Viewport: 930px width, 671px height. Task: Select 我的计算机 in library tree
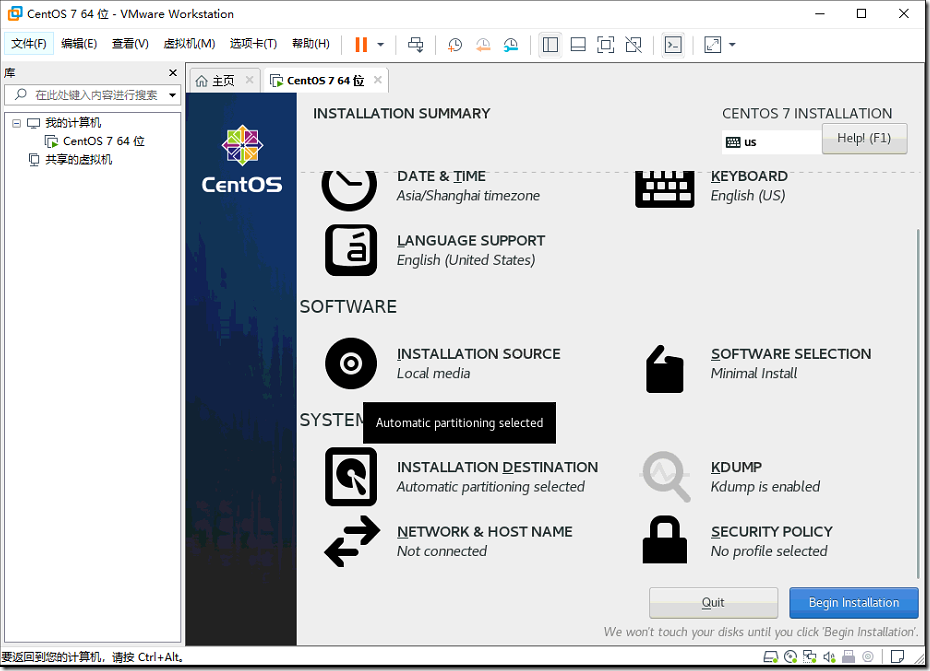[x=73, y=123]
